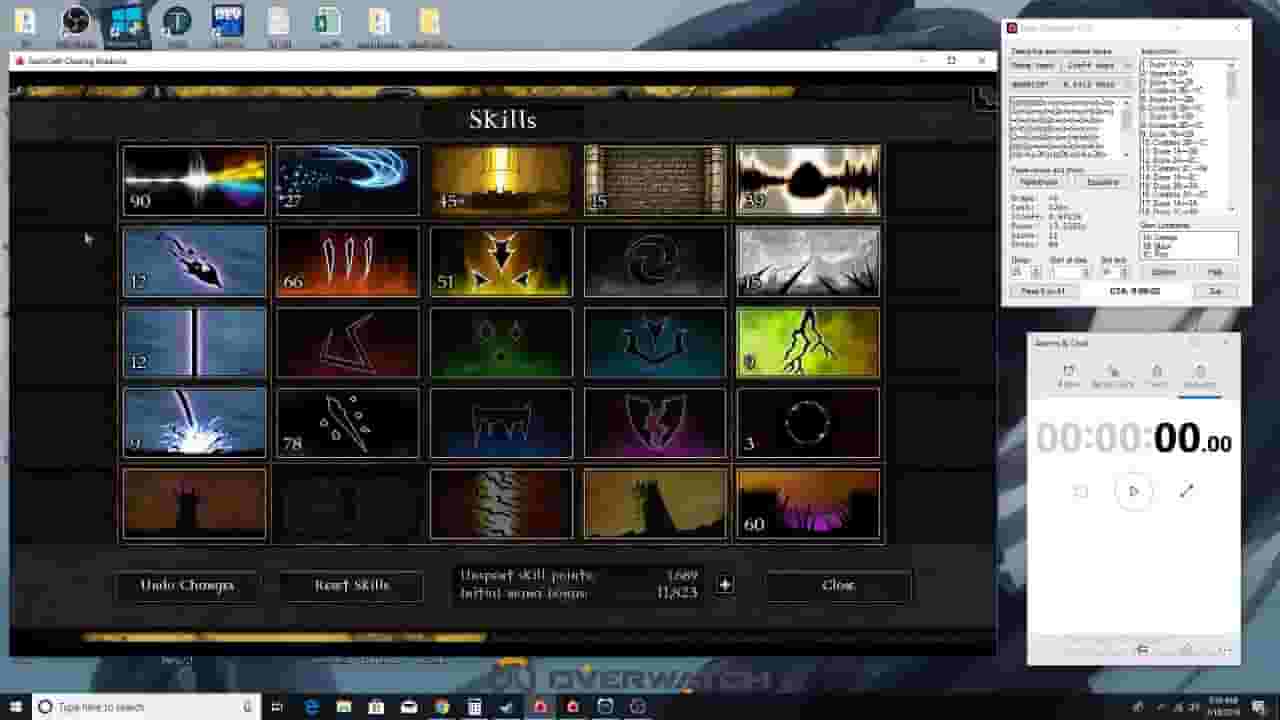Select the grey spiky landscape skill tile
Viewport: 1280px width, 720px height.
coord(809,262)
